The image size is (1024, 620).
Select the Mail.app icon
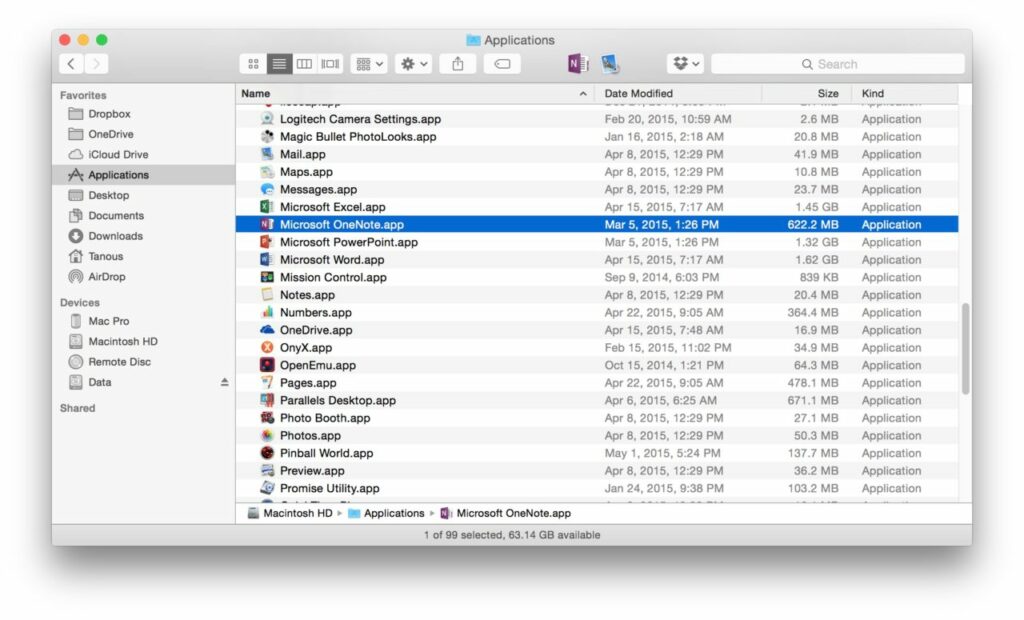coord(266,154)
